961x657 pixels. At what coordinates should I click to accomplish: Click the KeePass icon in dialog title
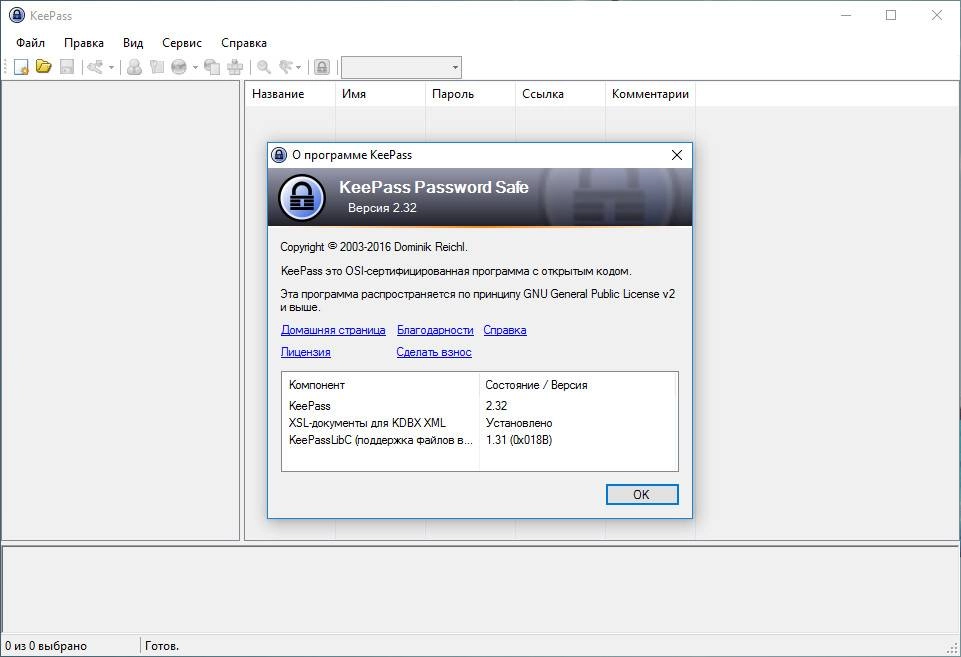coord(279,155)
